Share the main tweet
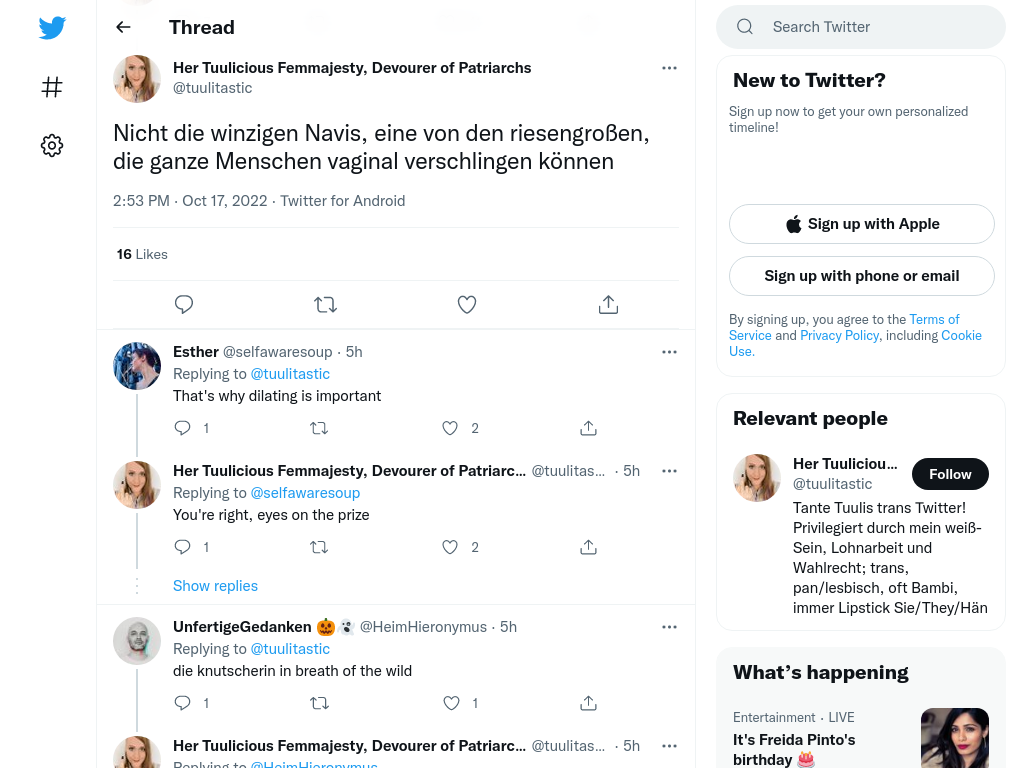1024x768 pixels. tap(609, 304)
